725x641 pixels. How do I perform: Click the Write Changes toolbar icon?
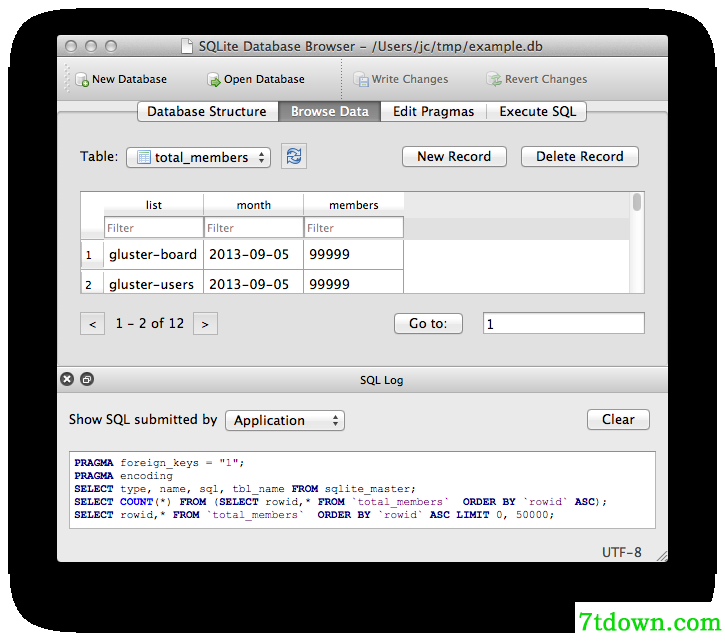(x=361, y=80)
